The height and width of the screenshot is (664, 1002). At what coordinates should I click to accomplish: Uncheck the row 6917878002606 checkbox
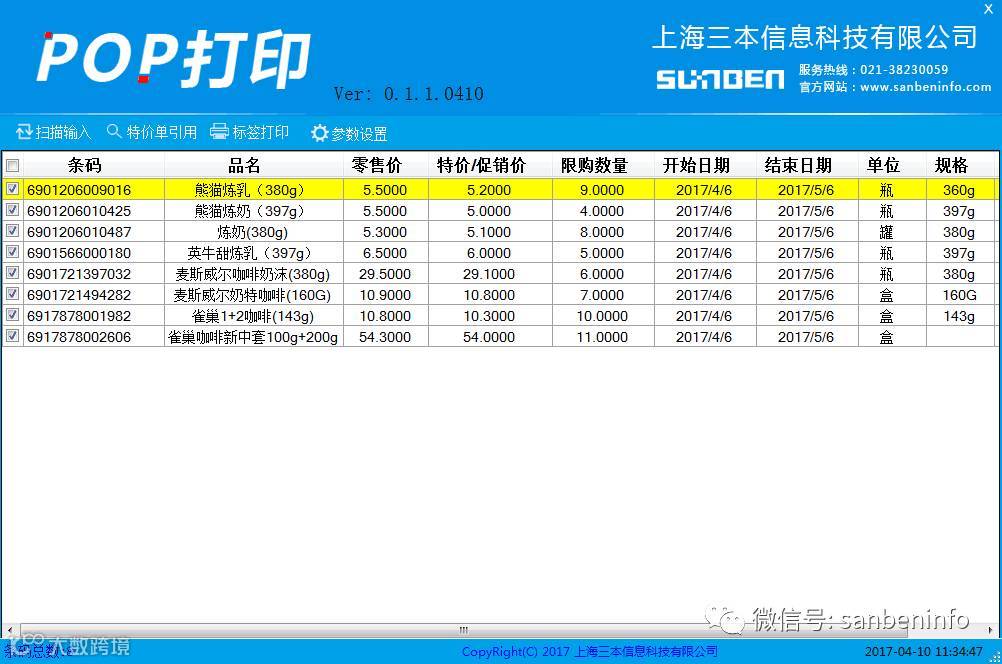(12, 336)
